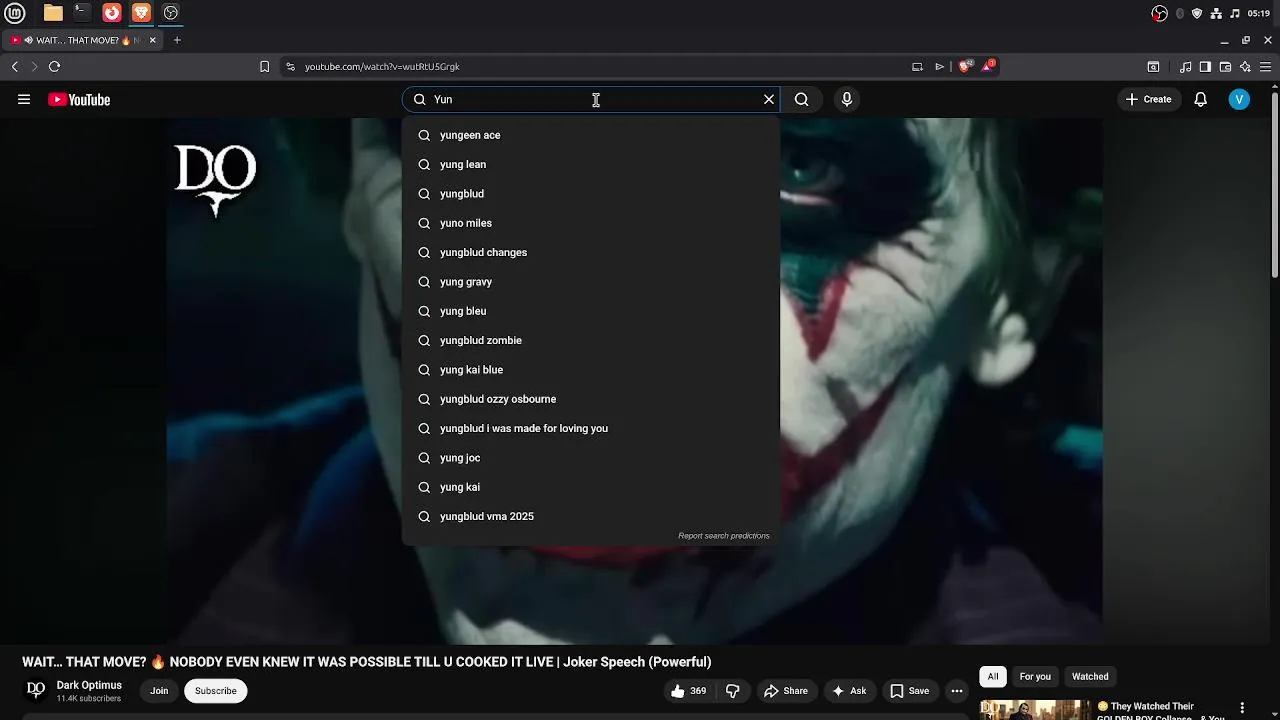Switch to the Brave browser in the panel

click(x=141, y=13)
